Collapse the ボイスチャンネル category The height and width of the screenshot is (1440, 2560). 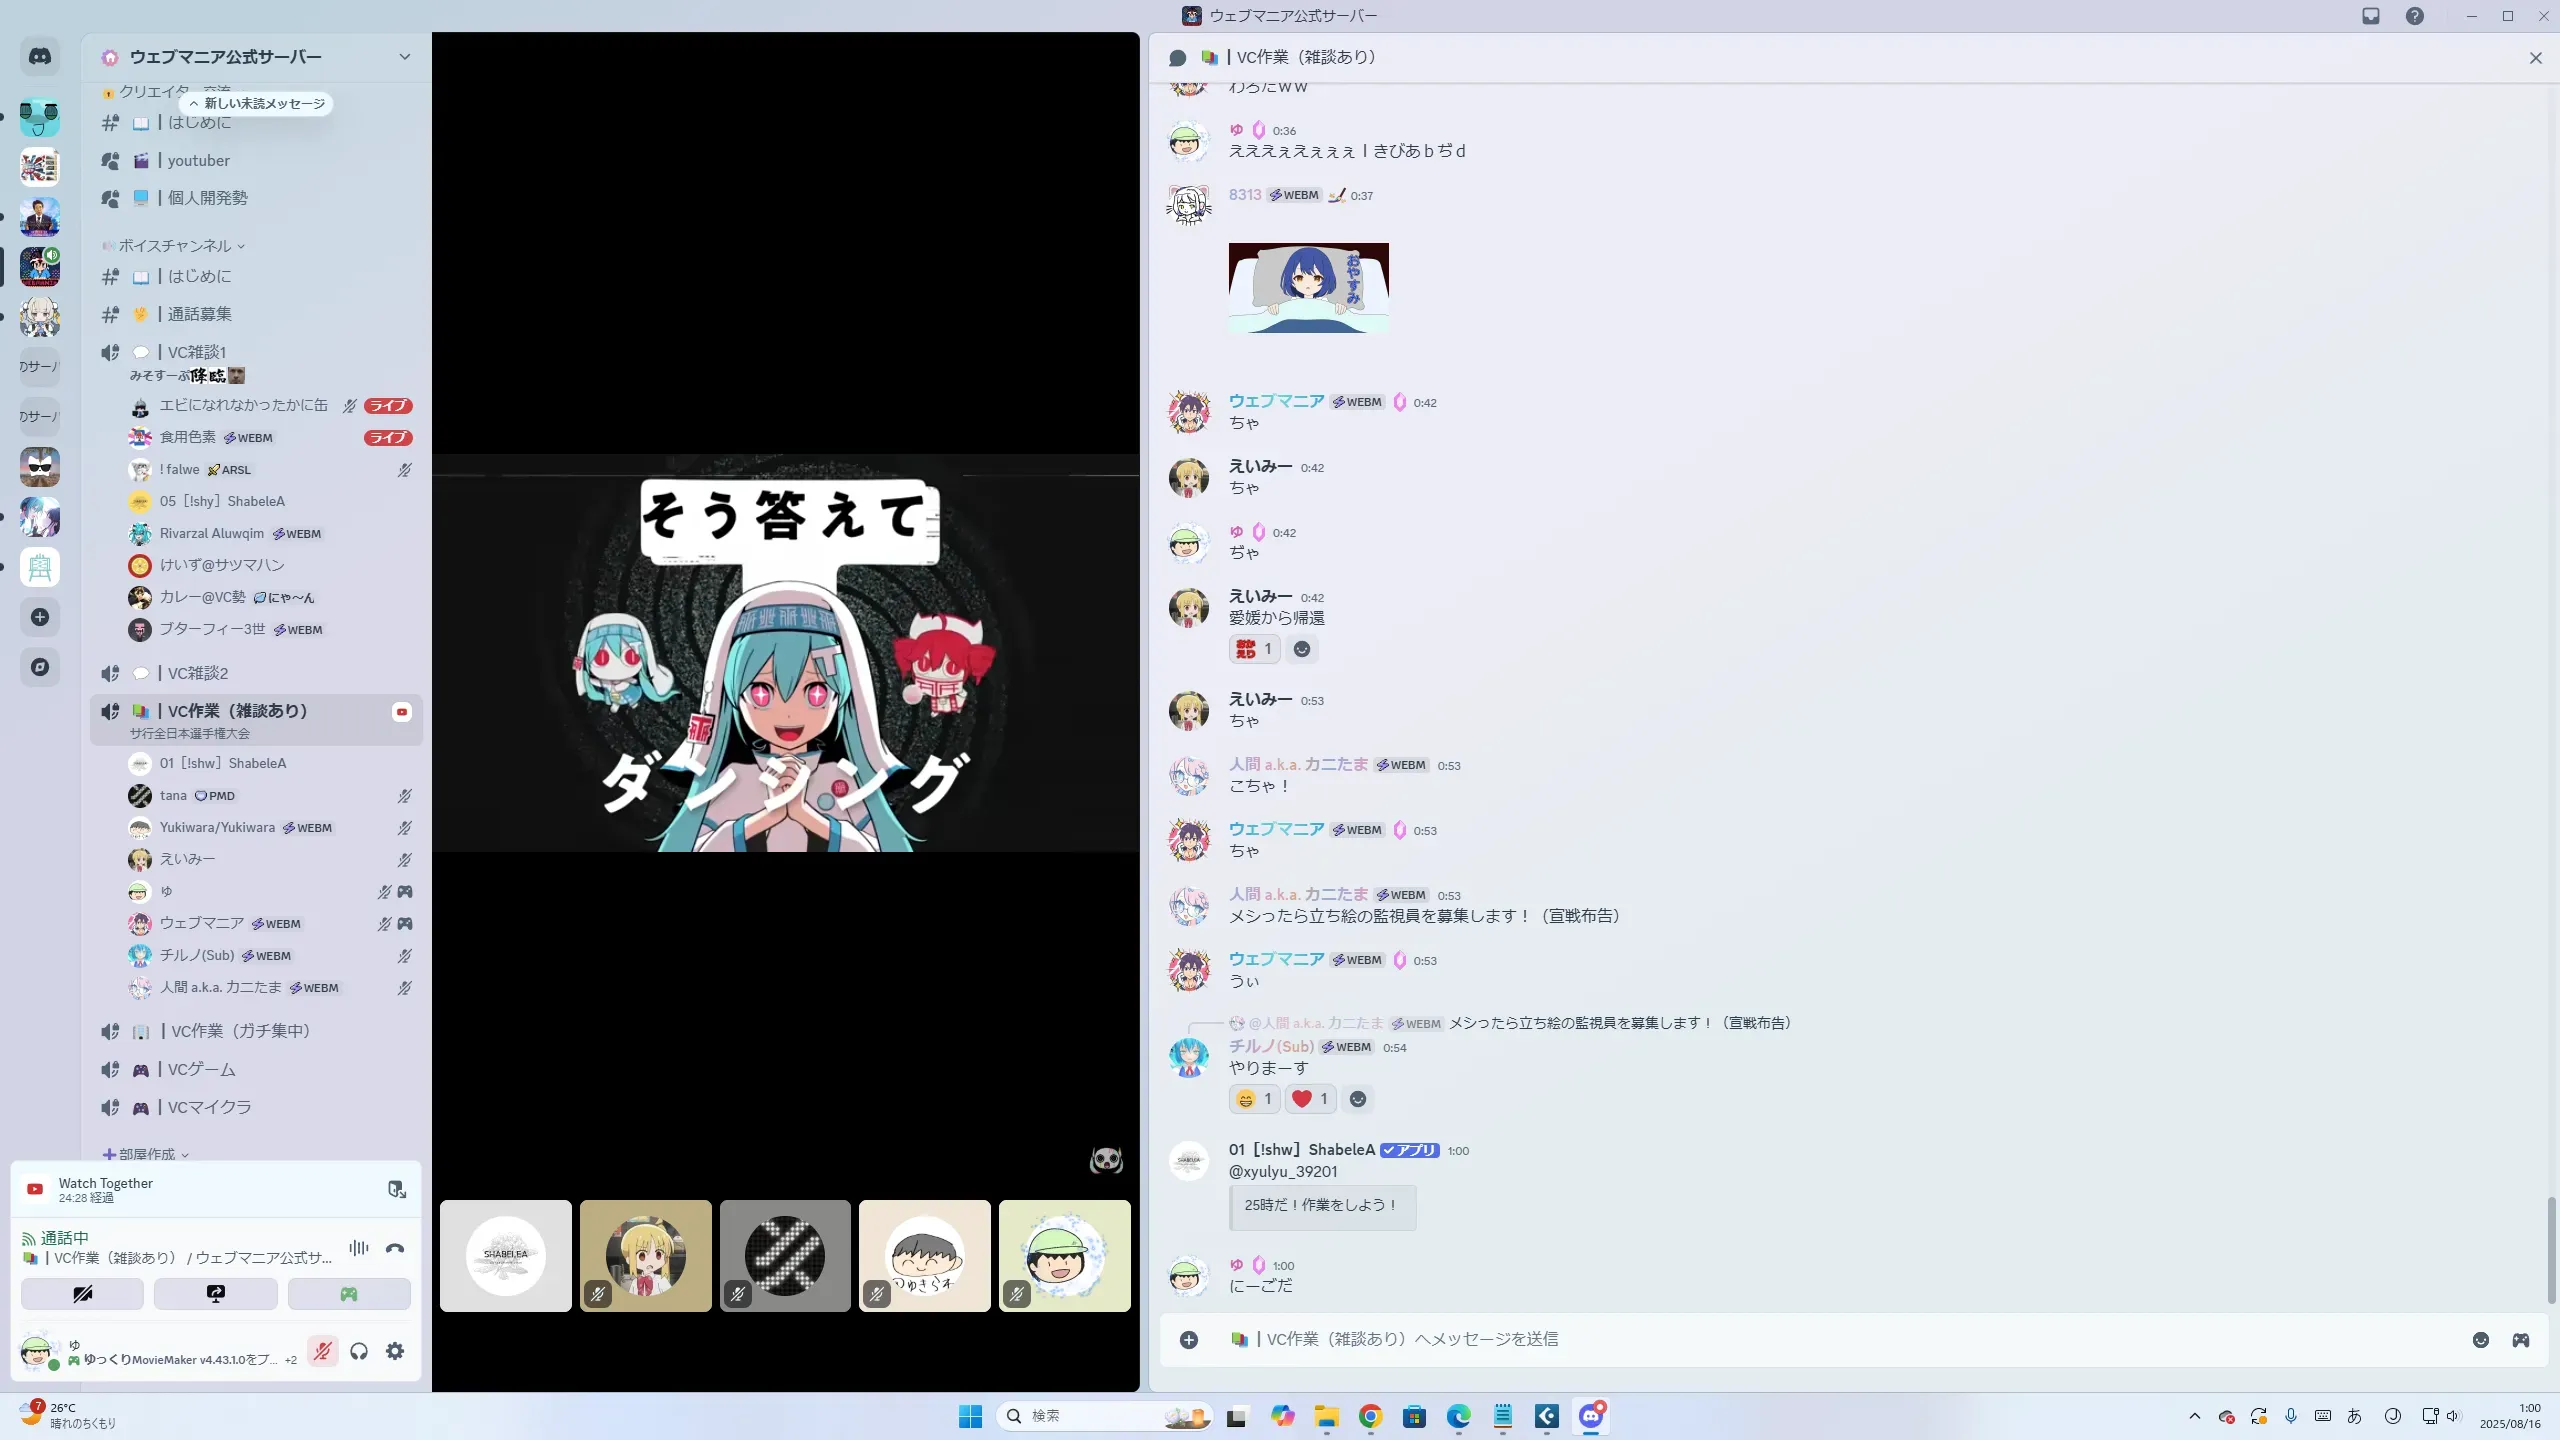175,246
